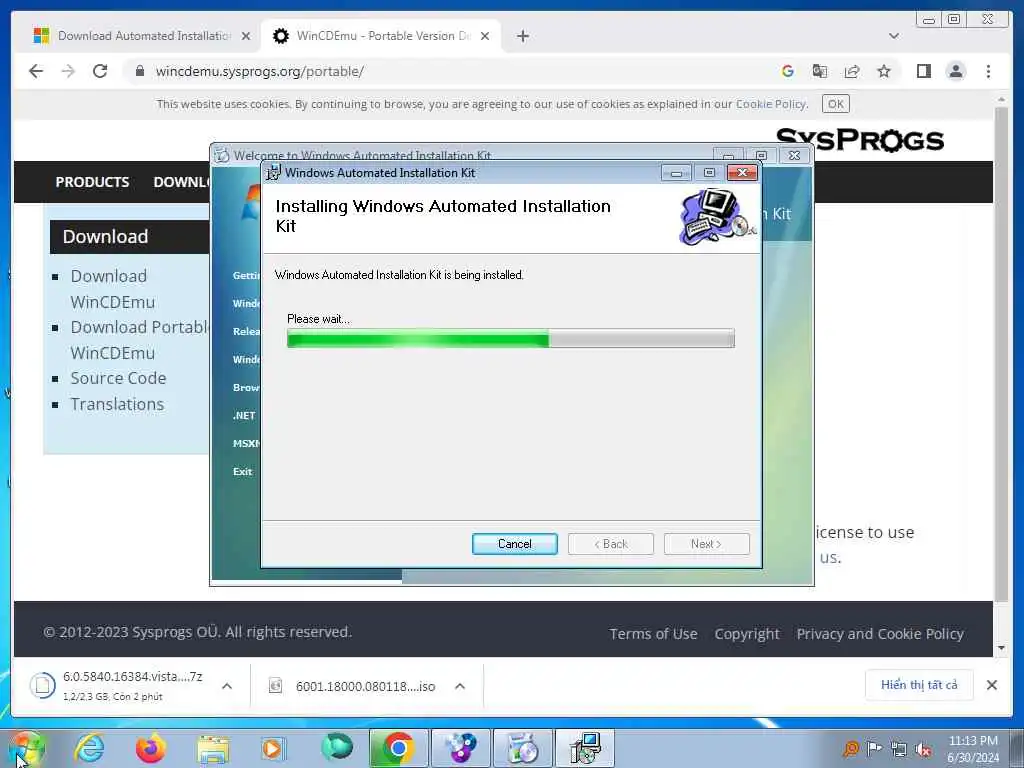Image resolution: width=1024 pixels, height=768 pixels.
Task: Open the Translations link
Action: [117, 404]
